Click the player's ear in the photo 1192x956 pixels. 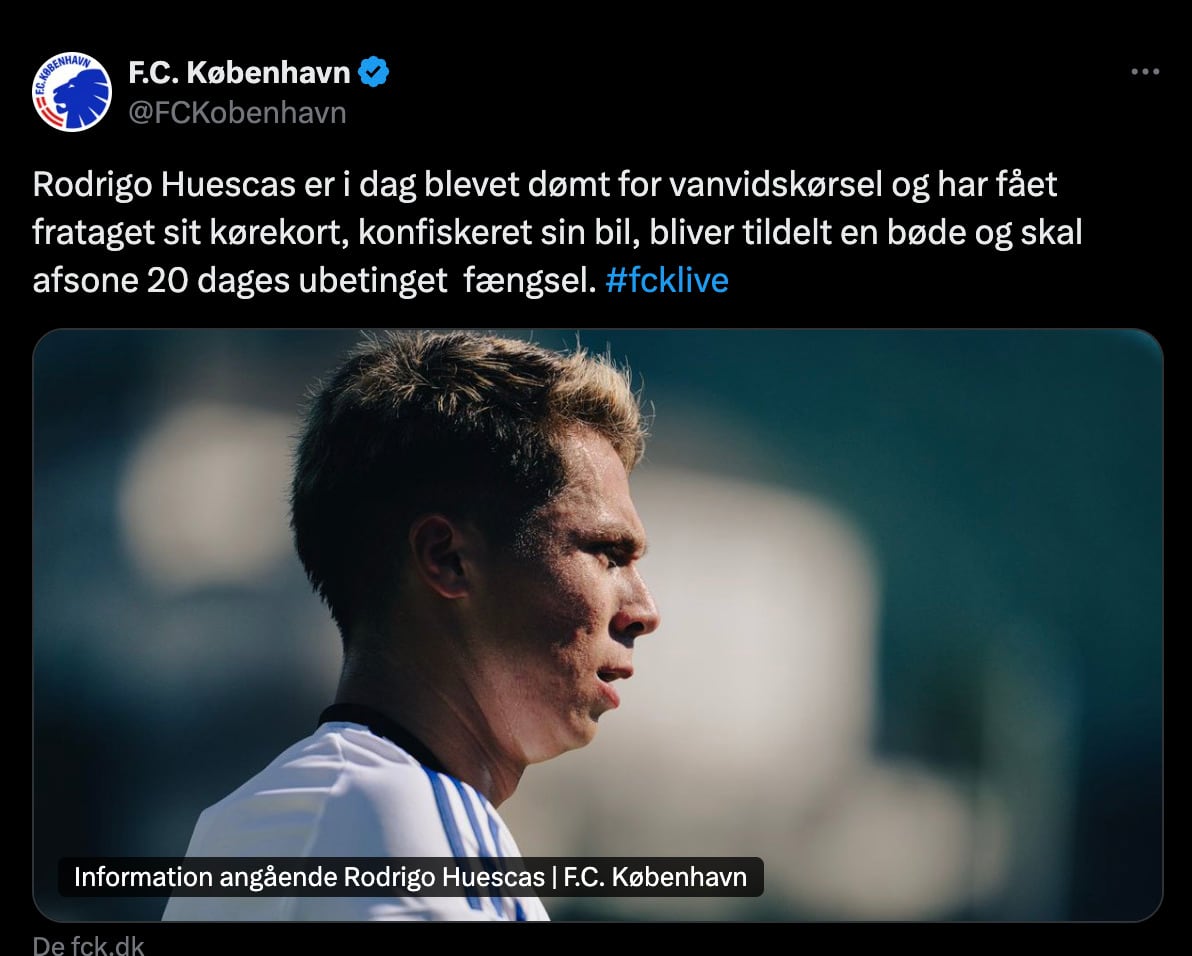pyautogui.click(x=441, y=557)
